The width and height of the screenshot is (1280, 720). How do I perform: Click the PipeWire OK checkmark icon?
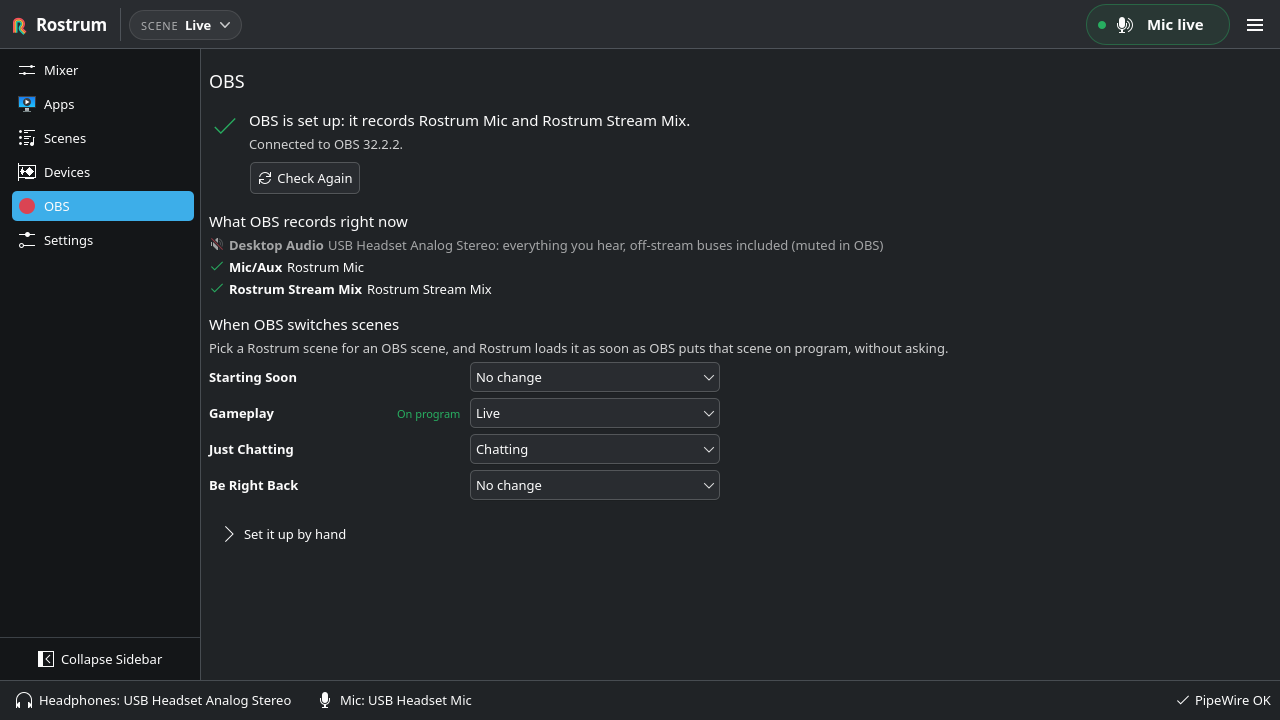click(x=1183, y=700)
